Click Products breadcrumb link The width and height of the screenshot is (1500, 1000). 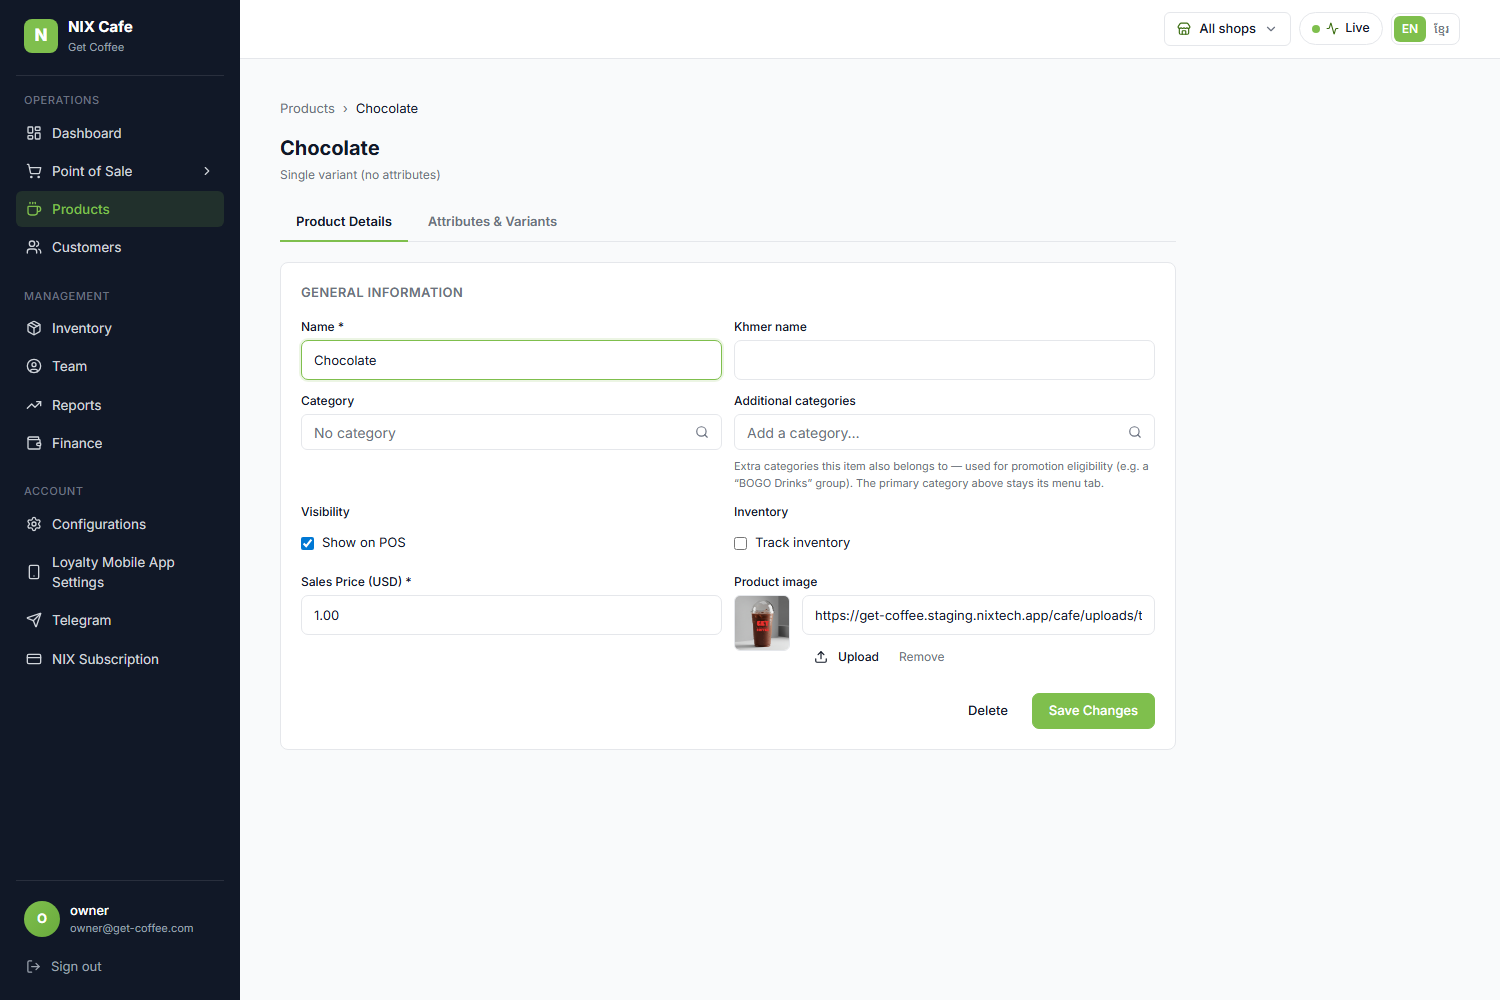(x=307, y=108)
